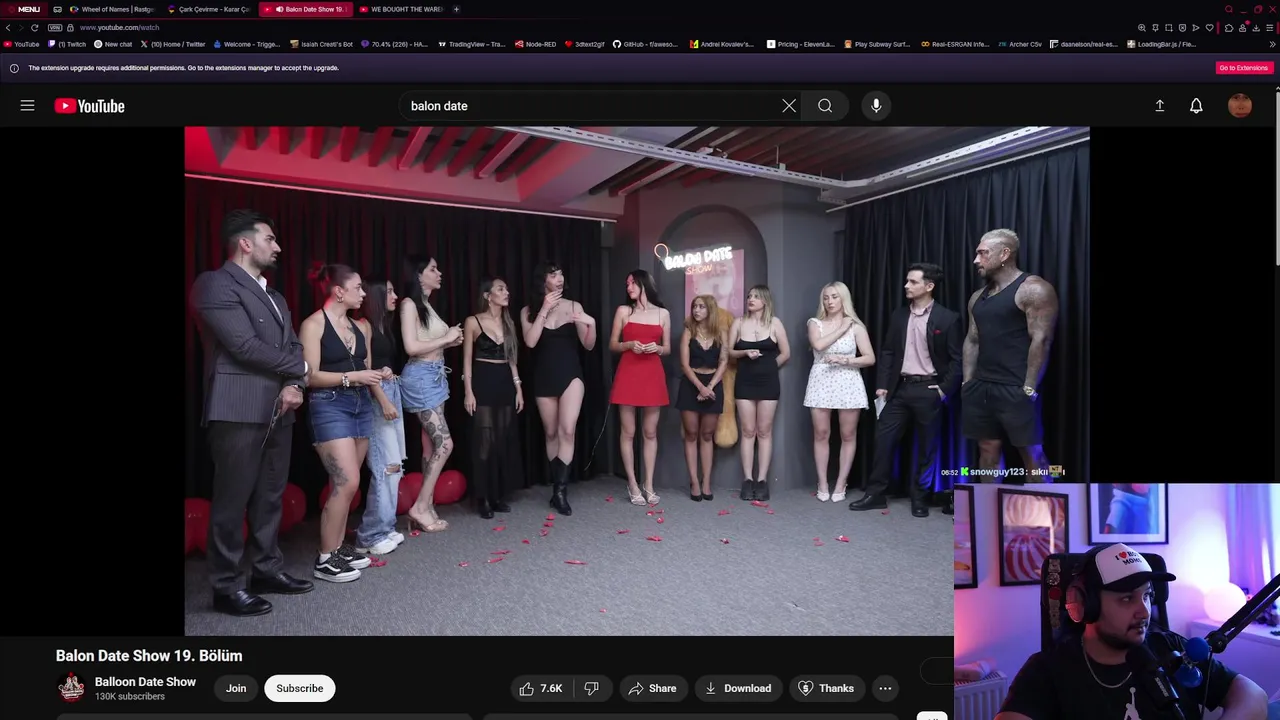This screenshot has height=720, width=1280.
Task: Click the tab islands workspace icon
Action: point(57,9)
